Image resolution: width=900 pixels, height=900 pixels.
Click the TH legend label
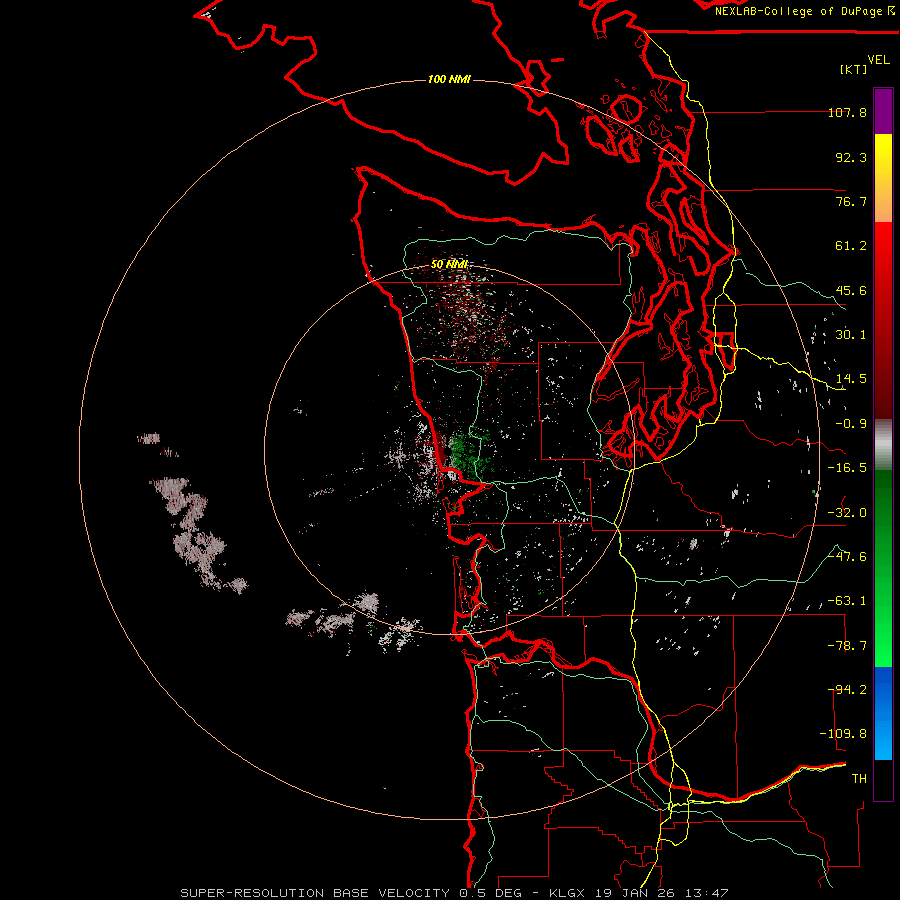click(x=859, y=779)
